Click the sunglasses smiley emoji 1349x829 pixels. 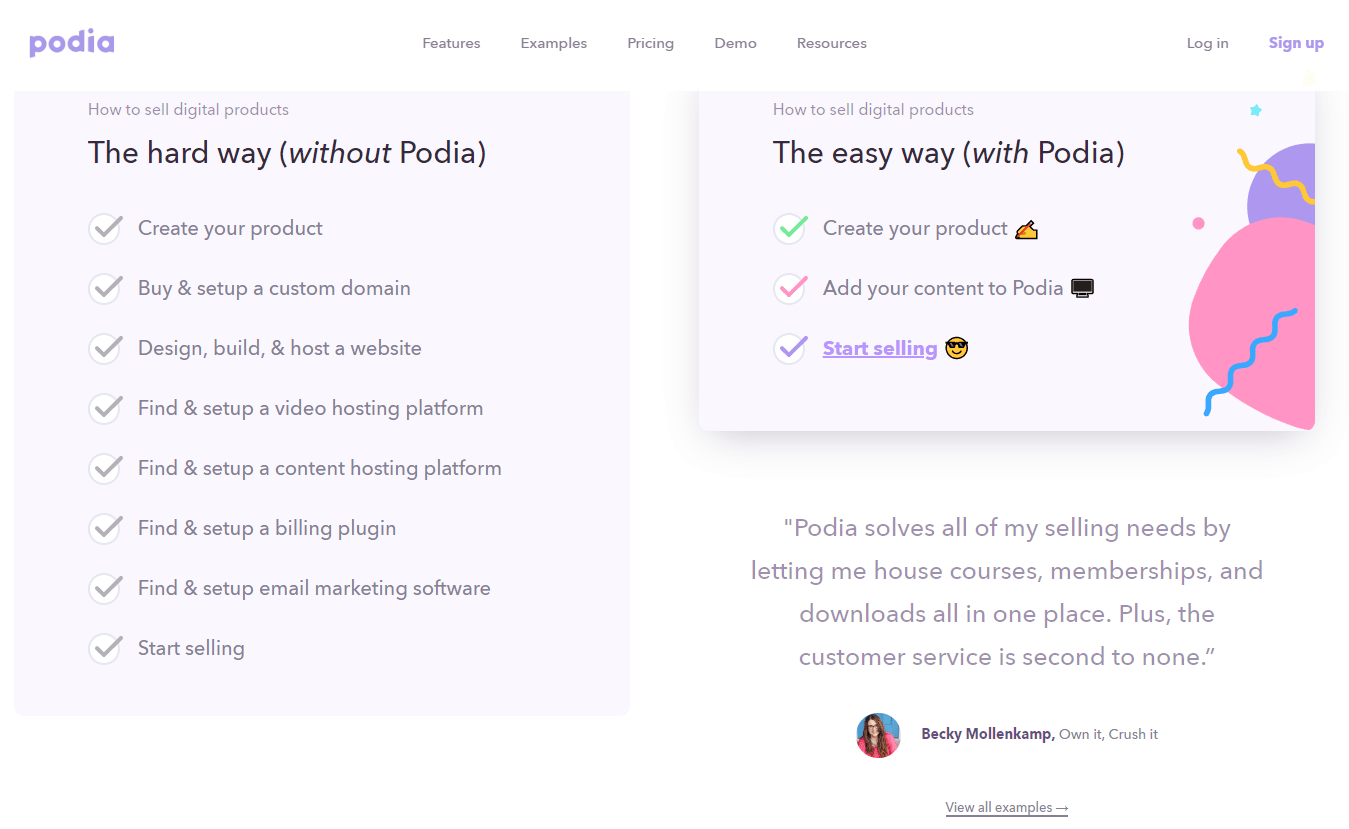pyautogui.click(x=957, y=348)
